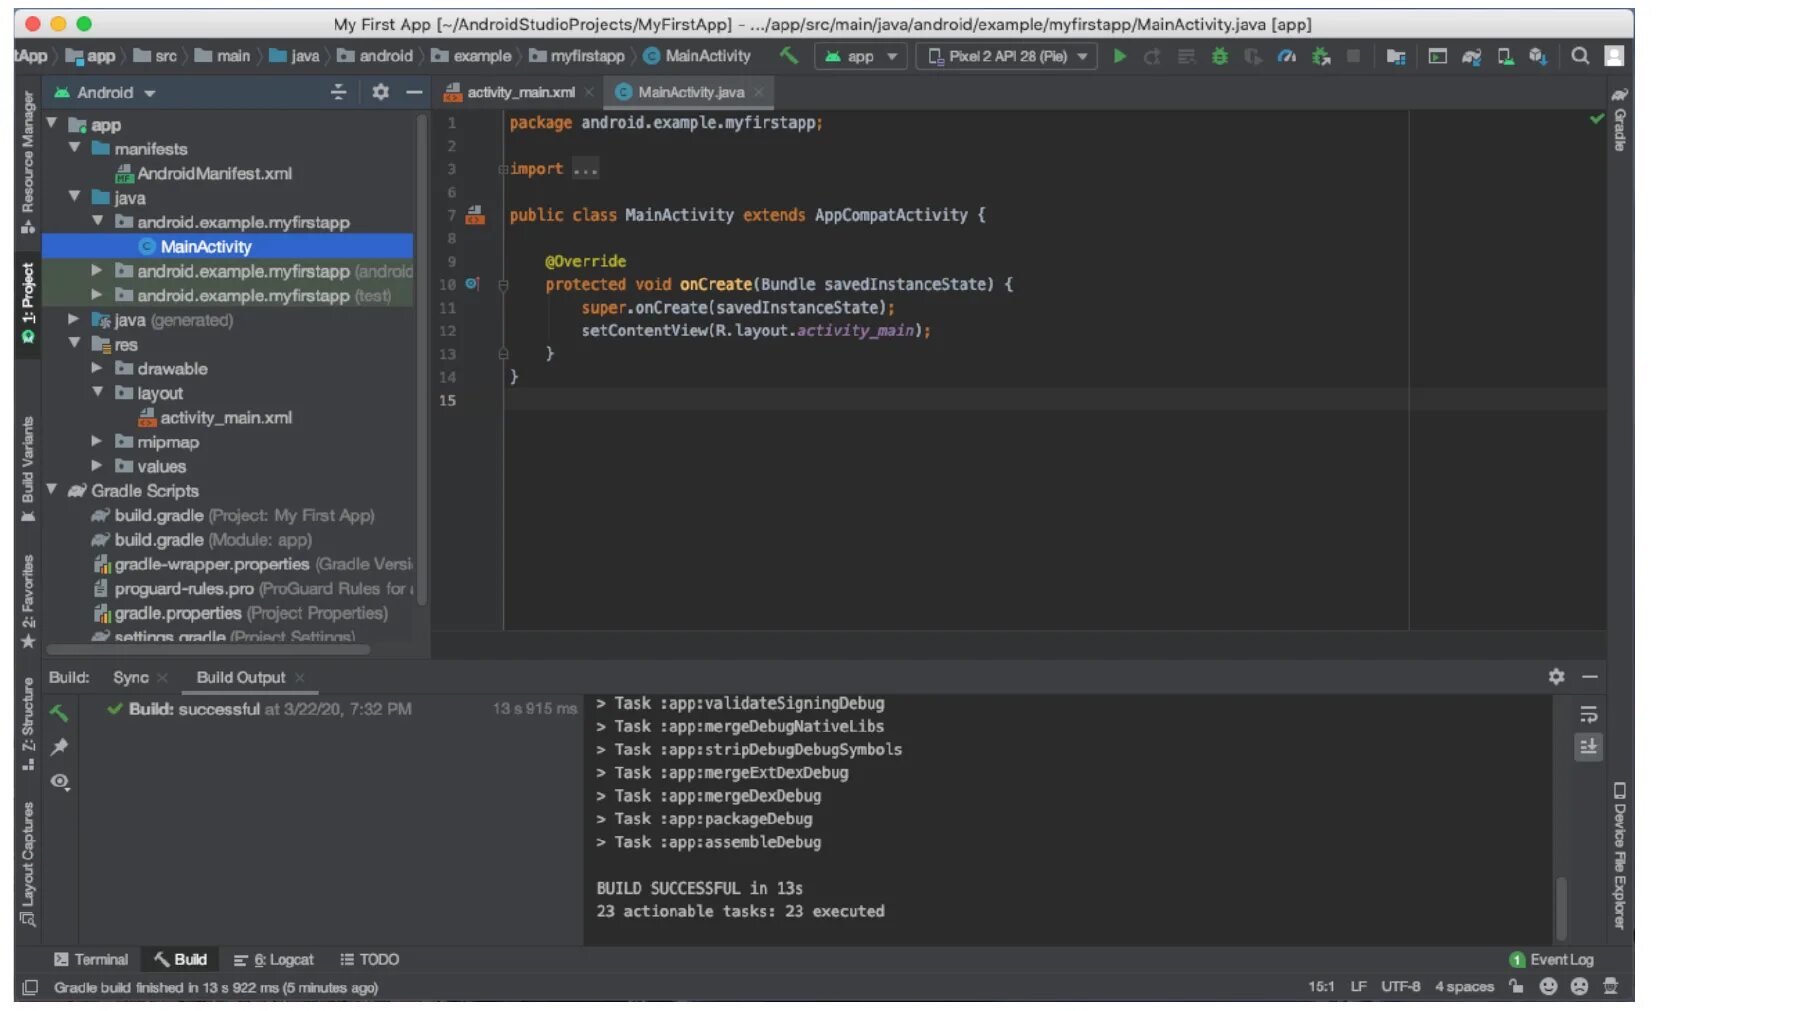Viewport: 1796px width, 1011px height.
Task: Start debugging with the green bug icon
Action: click(1219, 56)
